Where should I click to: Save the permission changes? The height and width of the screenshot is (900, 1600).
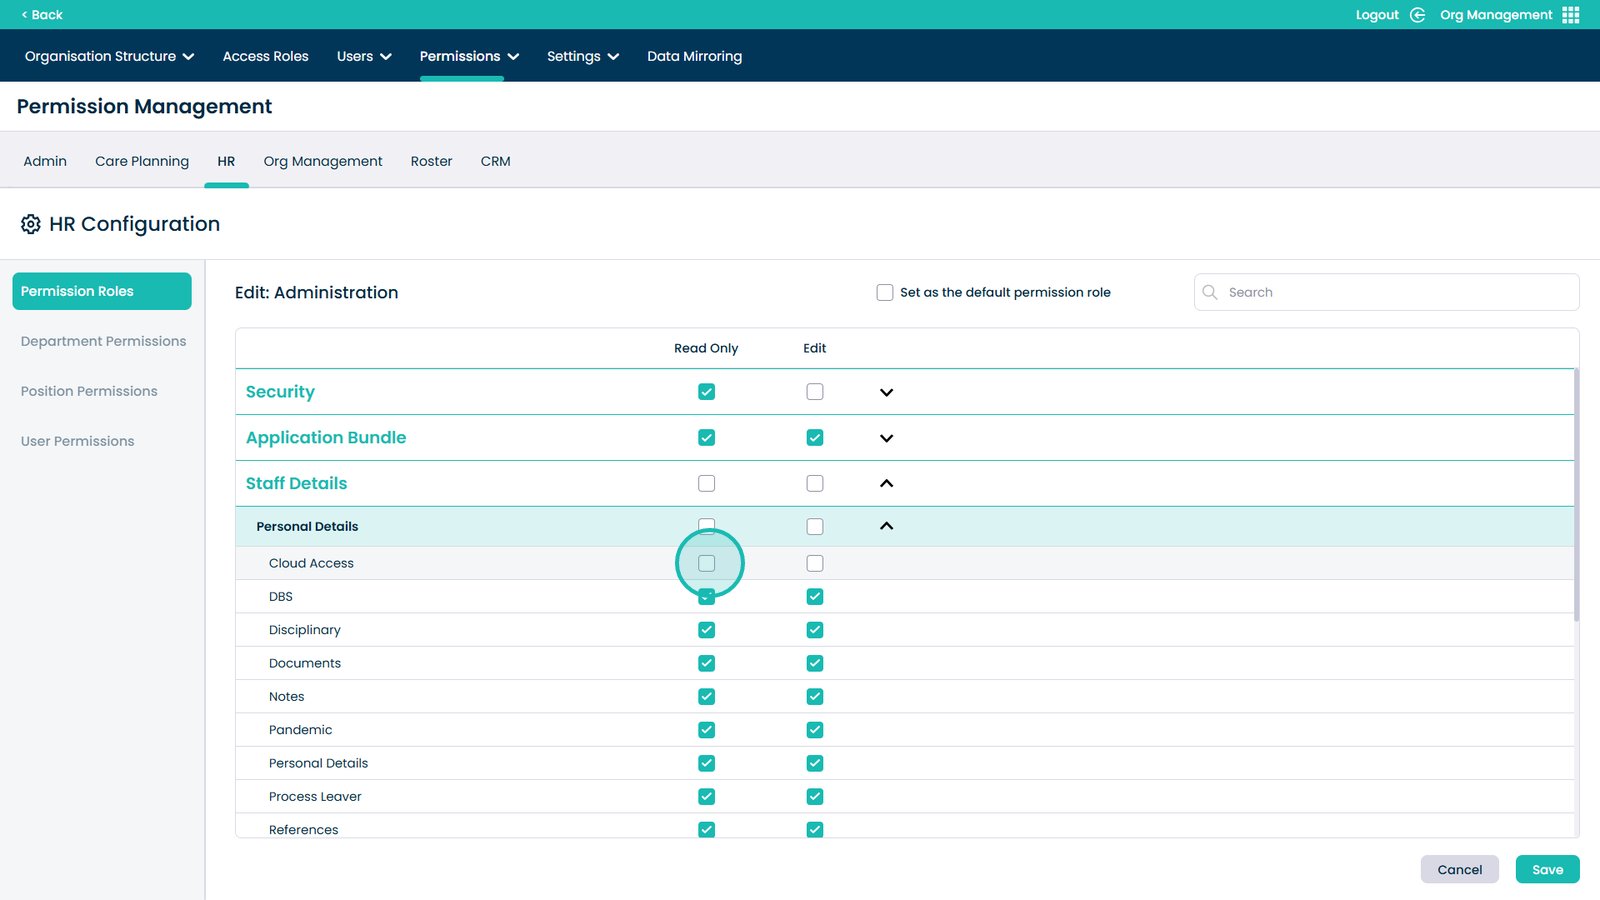point(1547,870)
